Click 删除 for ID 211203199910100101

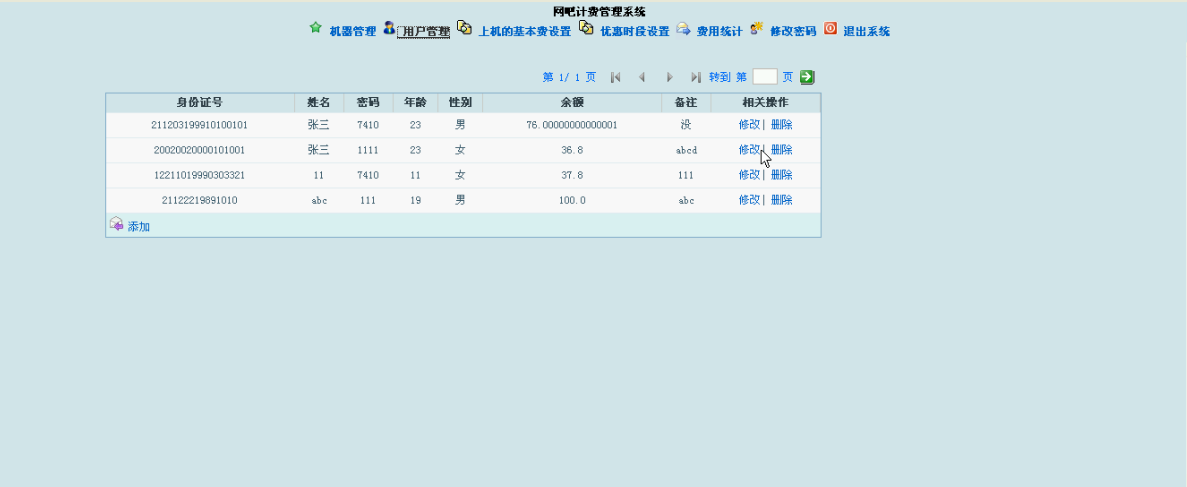[x=781, y=125]
